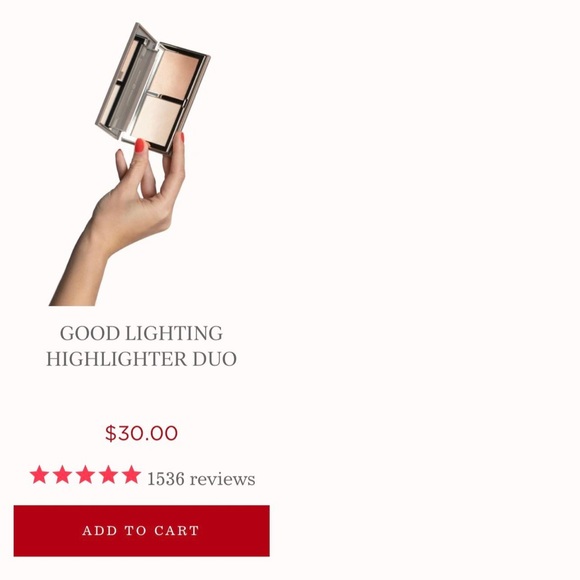Click the words GOOD LIGHTING

(x=141, y=333)
